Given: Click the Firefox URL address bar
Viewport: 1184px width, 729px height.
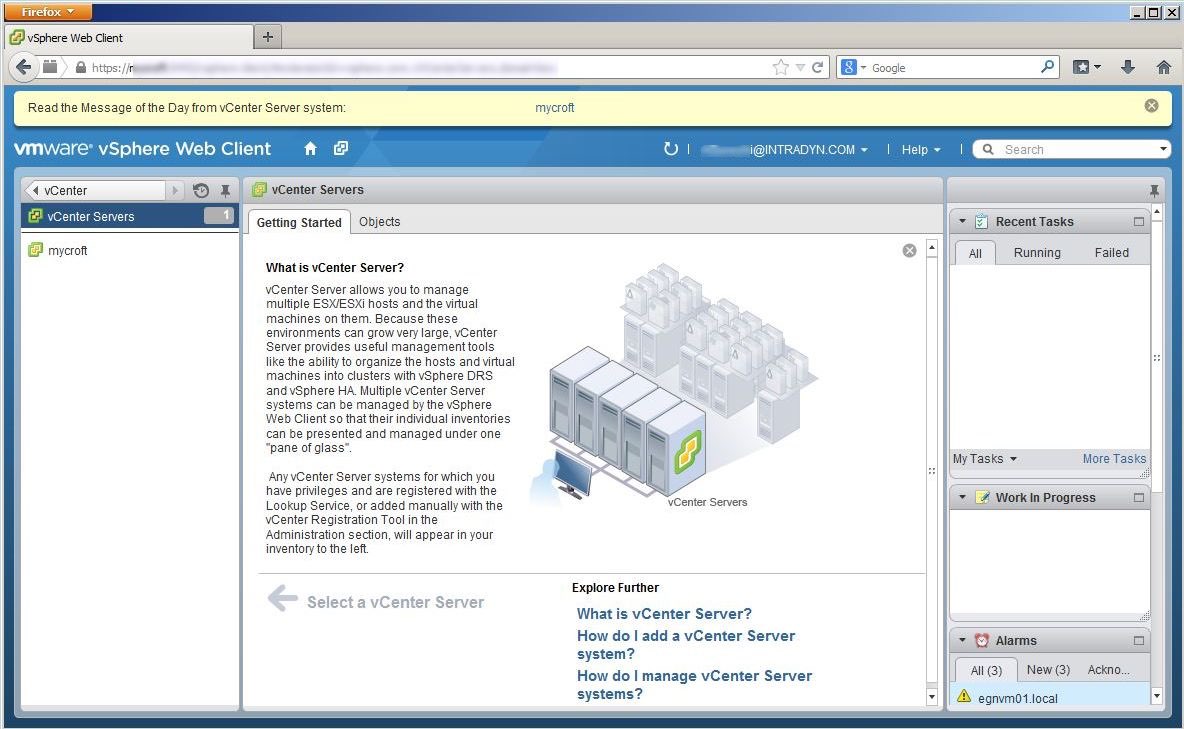Looking at the screenshot, I should 430,67.
